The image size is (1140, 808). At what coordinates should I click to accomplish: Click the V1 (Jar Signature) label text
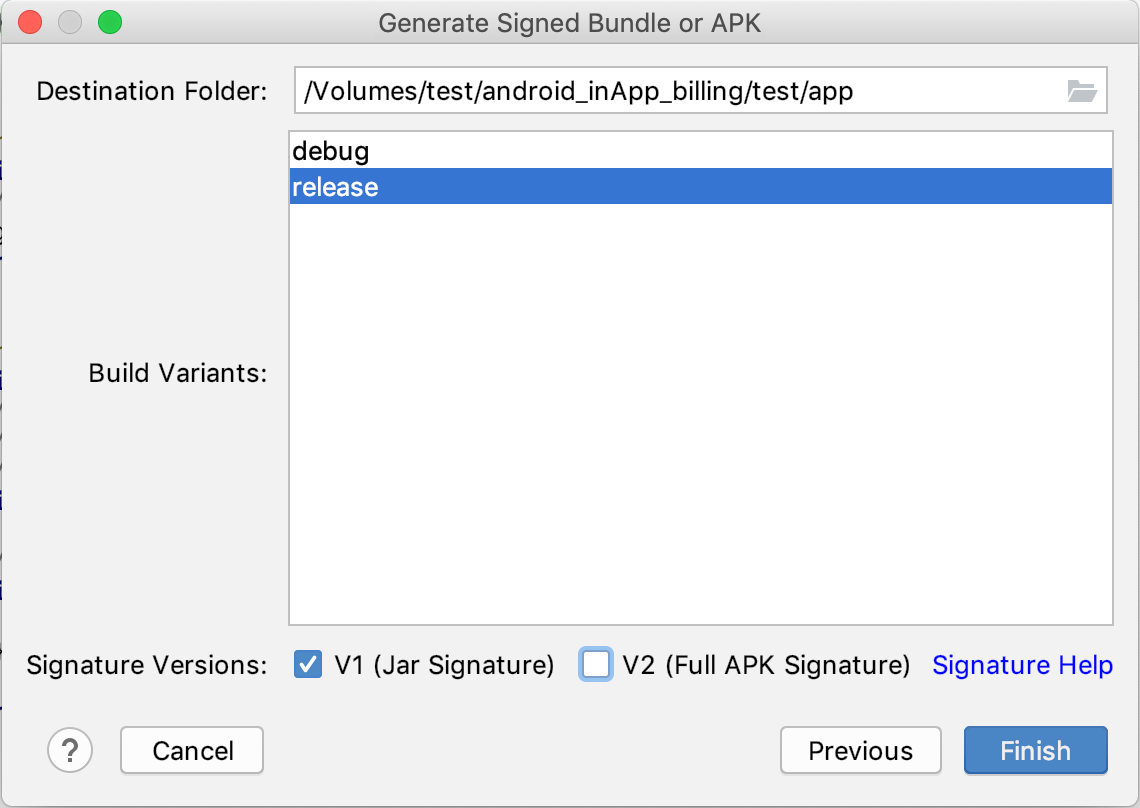[444, 665]
